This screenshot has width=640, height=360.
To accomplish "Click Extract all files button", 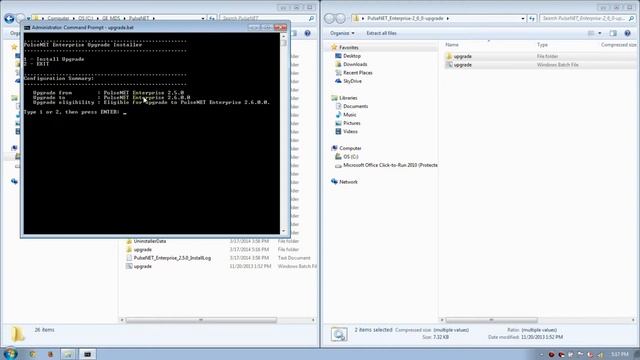I will 381,33.
